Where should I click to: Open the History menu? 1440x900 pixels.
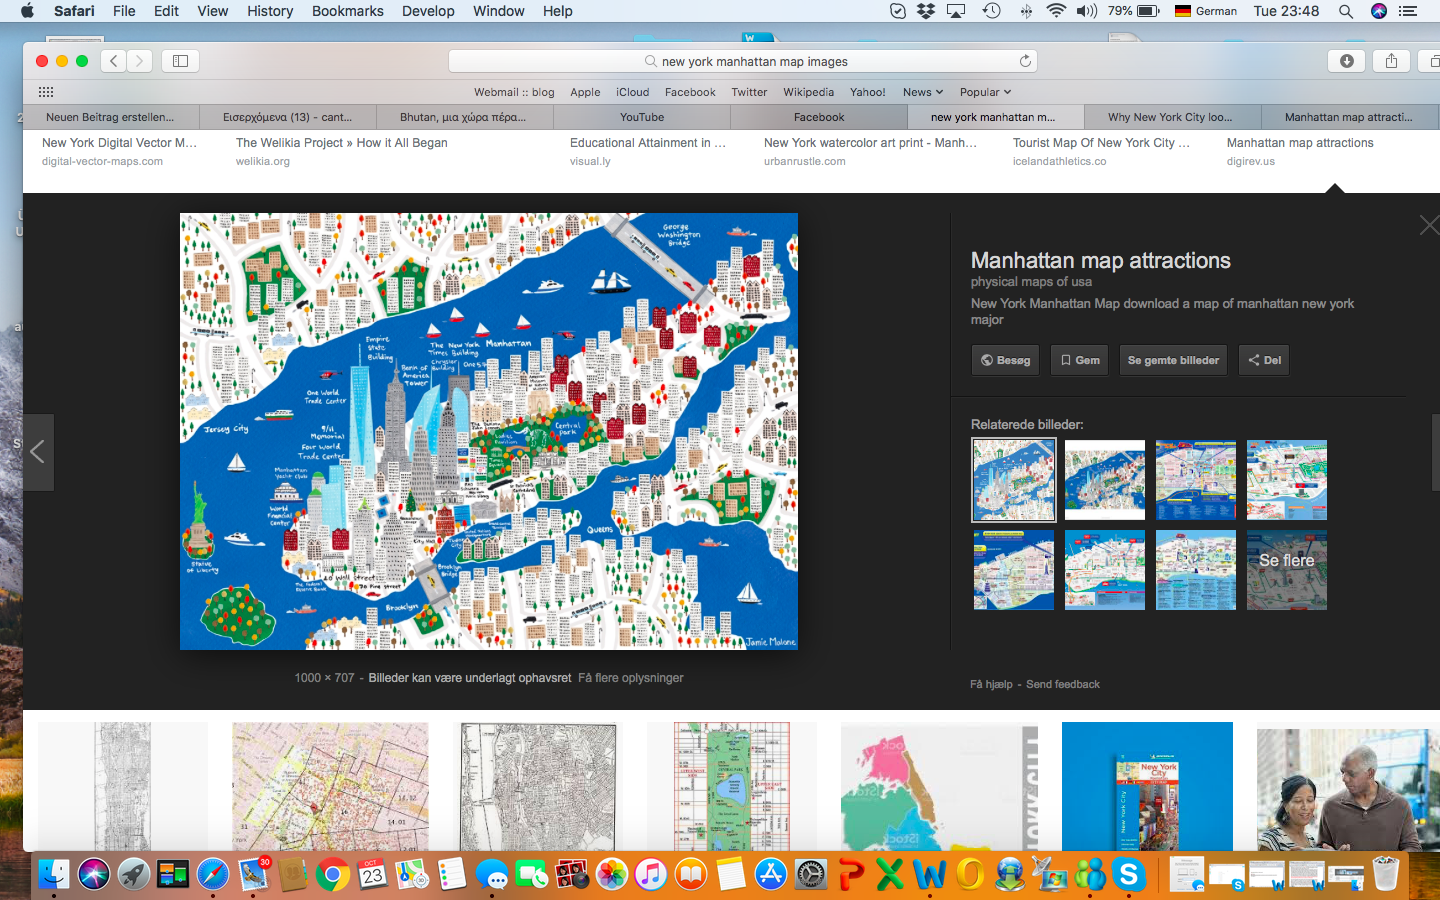pos(270,11)
